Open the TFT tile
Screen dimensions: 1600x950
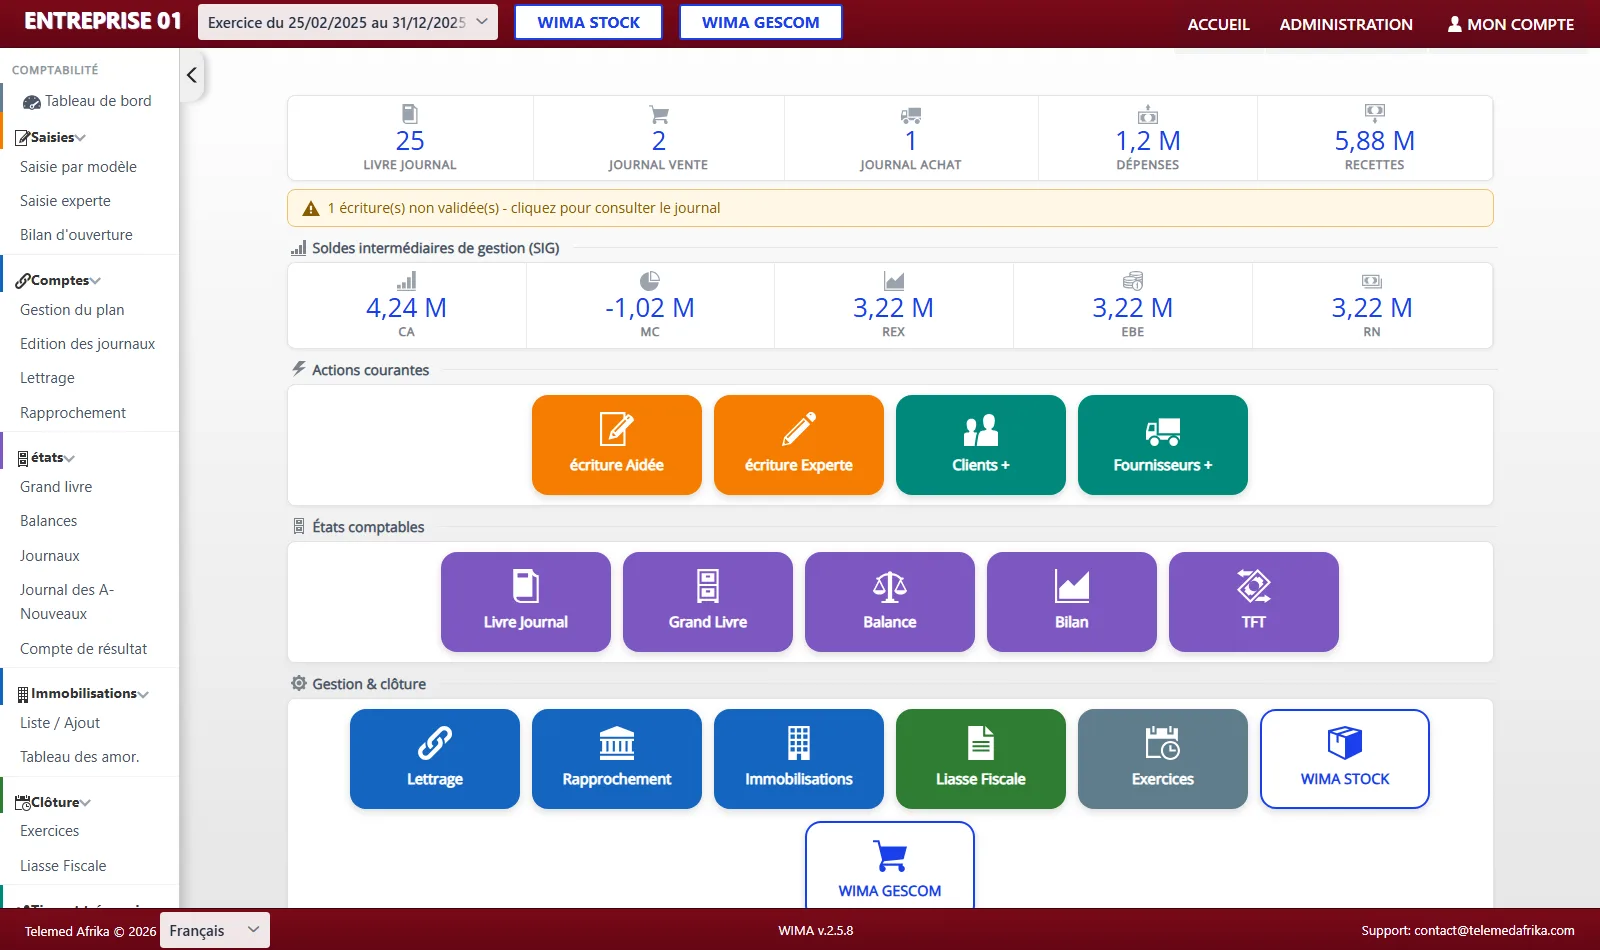1254,602
